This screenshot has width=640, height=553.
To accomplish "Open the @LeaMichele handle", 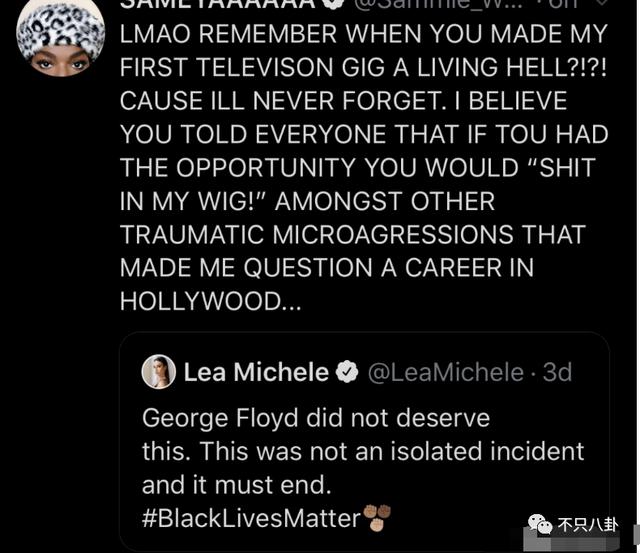I will (x=445, y=373).
